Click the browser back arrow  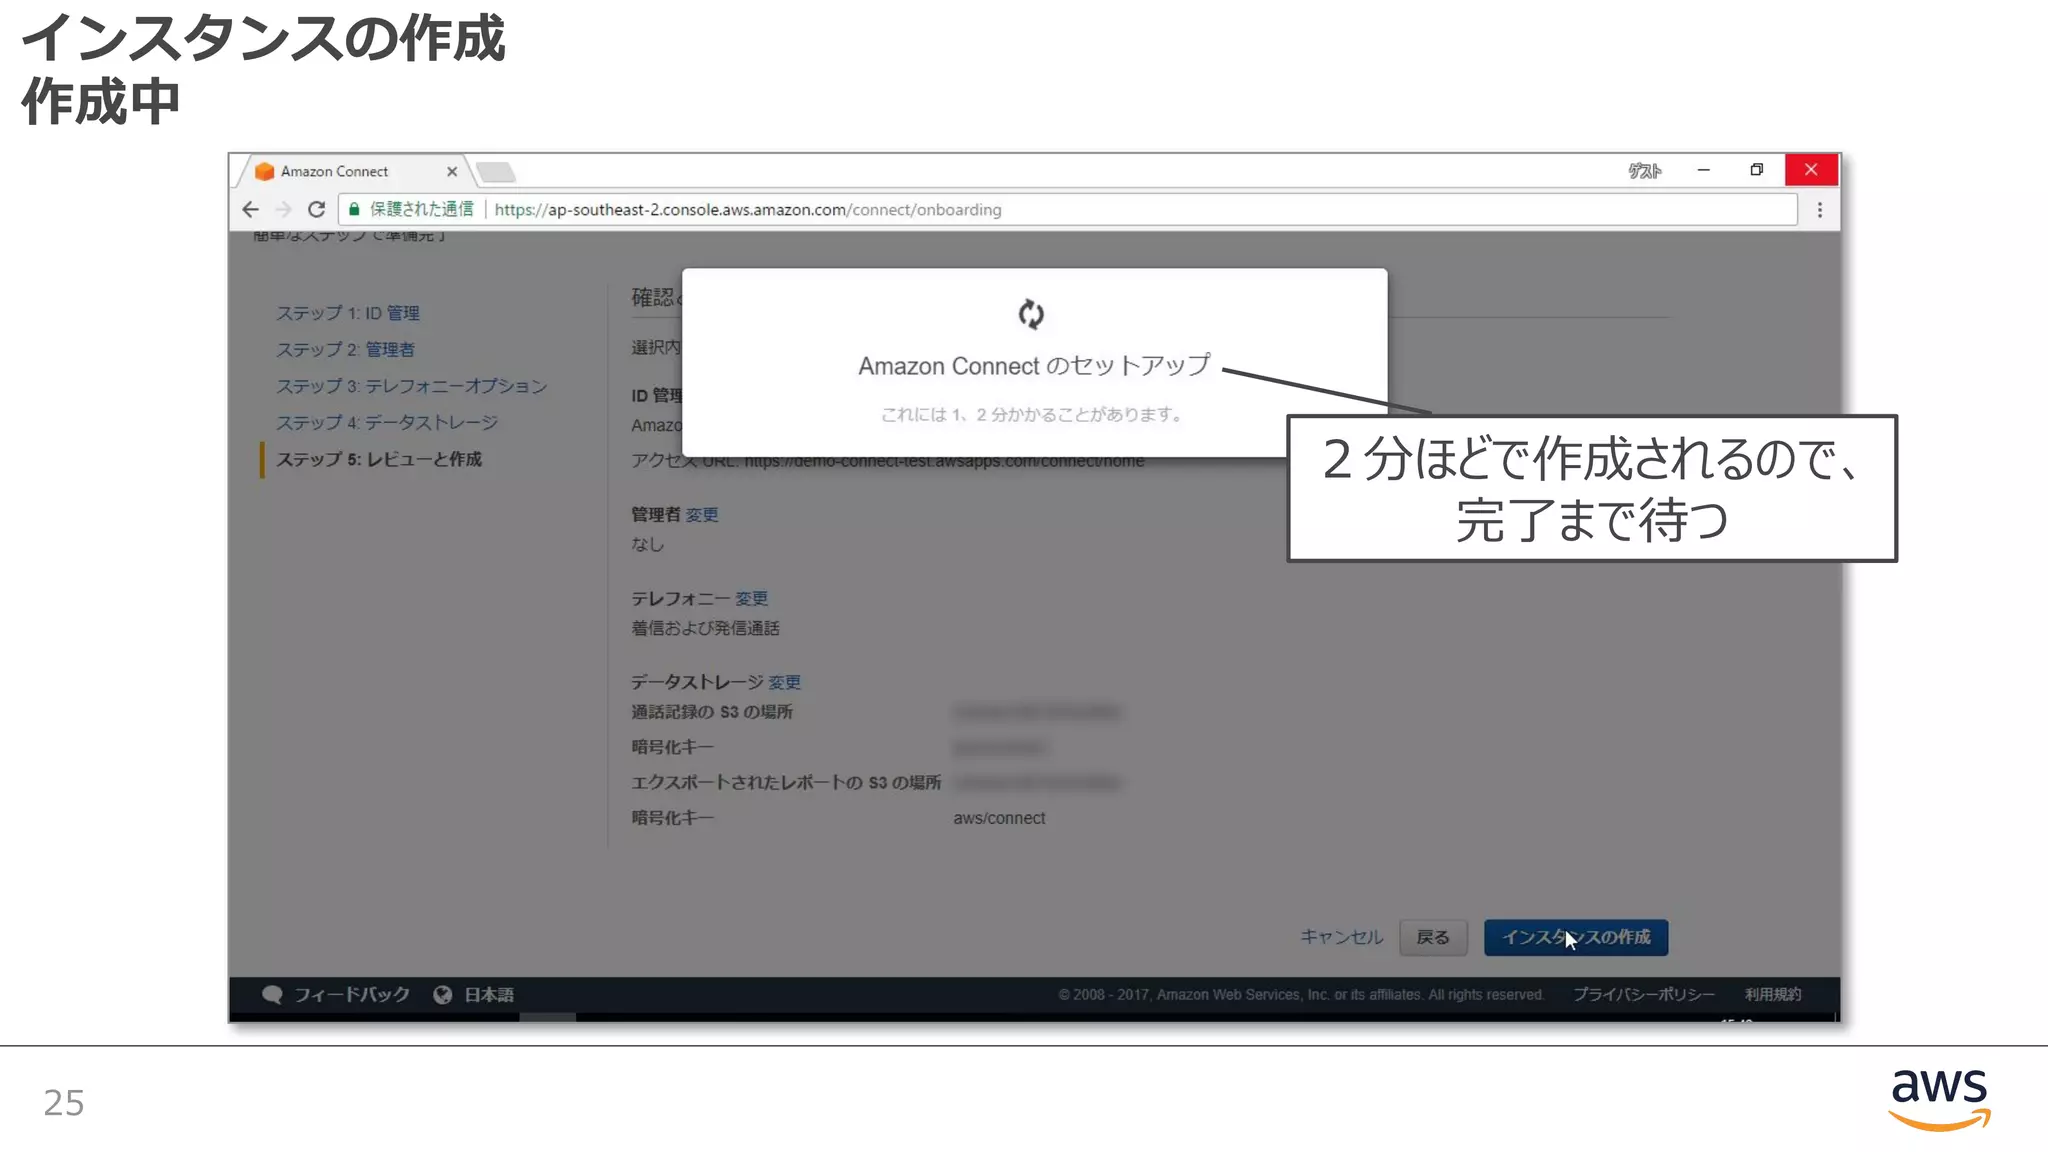tap(250, 209)
